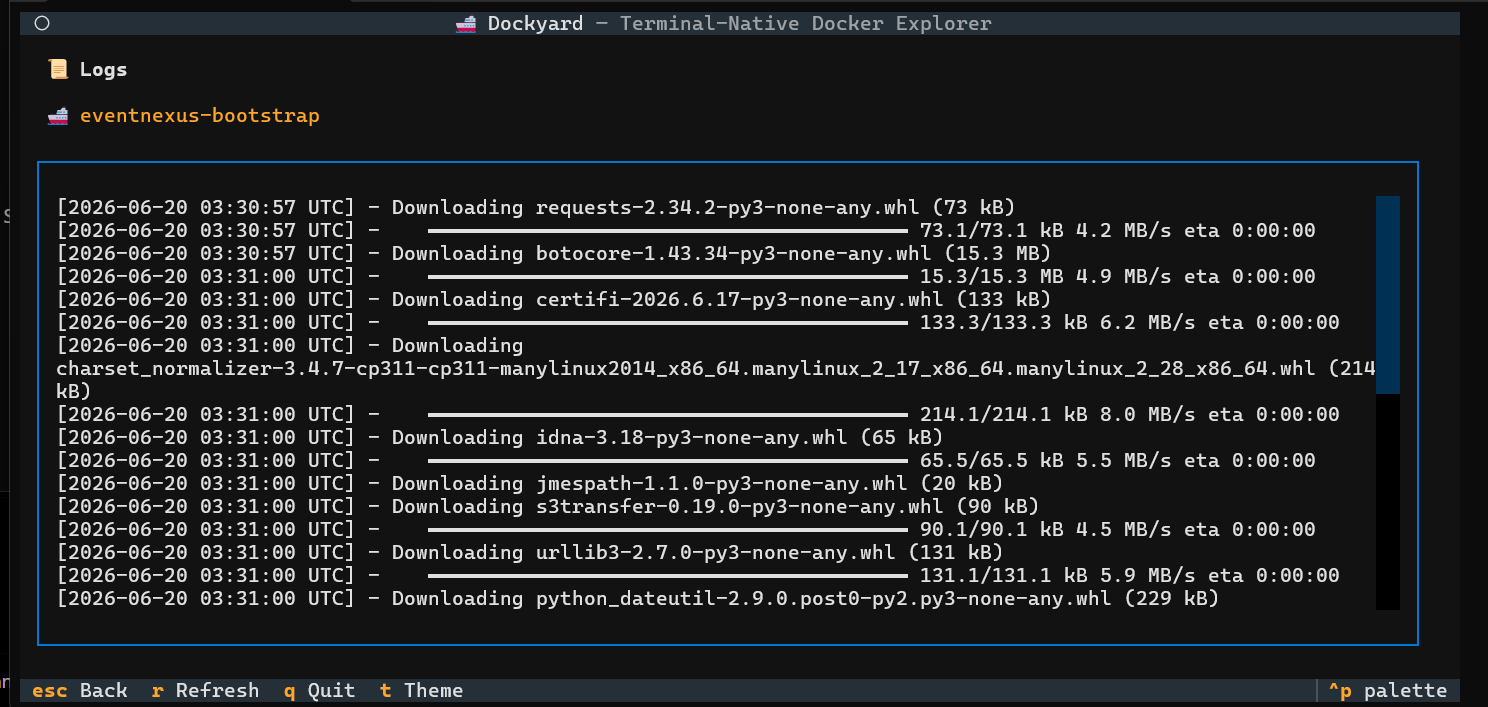Select the Downloading botocore-1.43.34 log line

553,254
